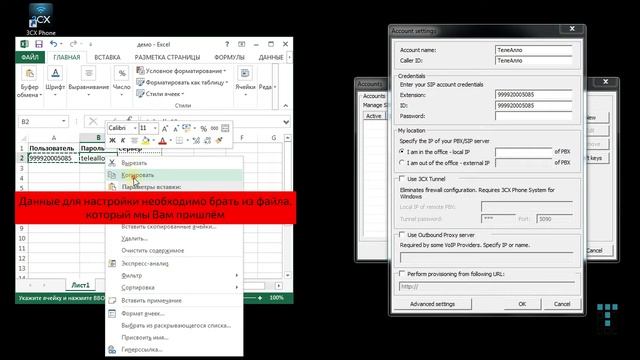Screen dimensions: 640x360
Task: Click the Redo arrow in Excel's quick access toolbar
Action: coord(73,44)
